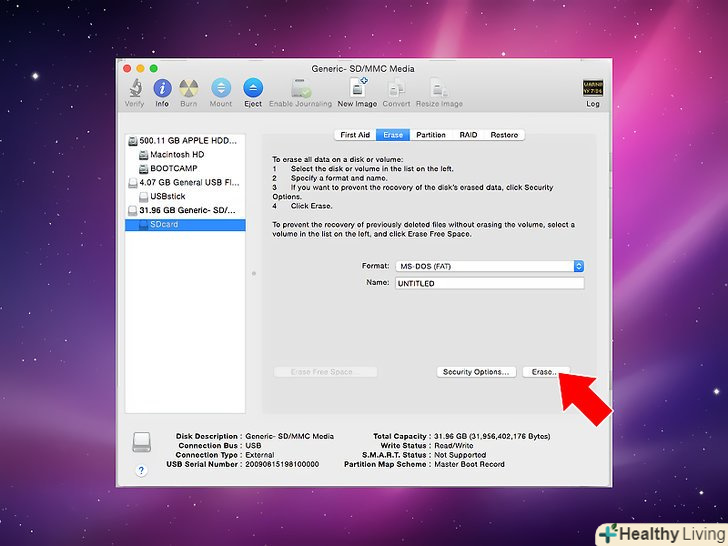Click the Convert toolbar icon
This screenshot has height=546, width=728.
[396, 88]
